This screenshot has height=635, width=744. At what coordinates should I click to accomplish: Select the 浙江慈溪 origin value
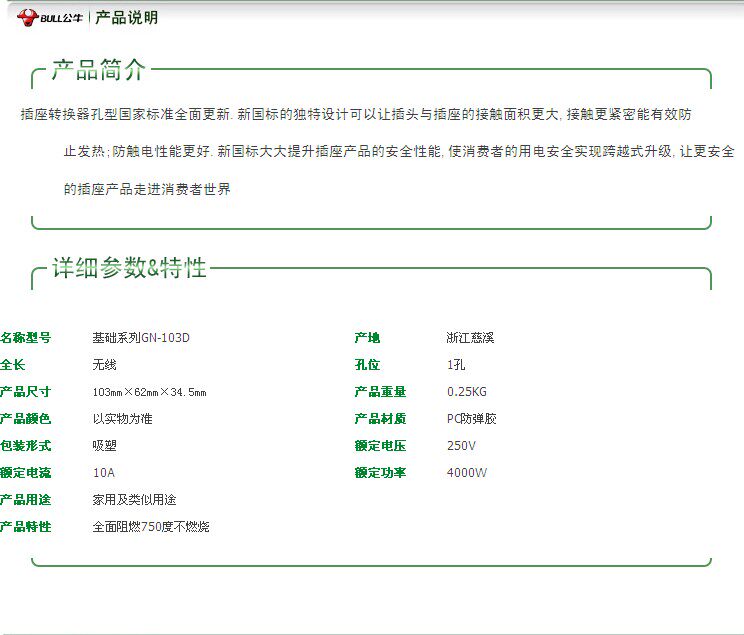[x=470, y=338]
